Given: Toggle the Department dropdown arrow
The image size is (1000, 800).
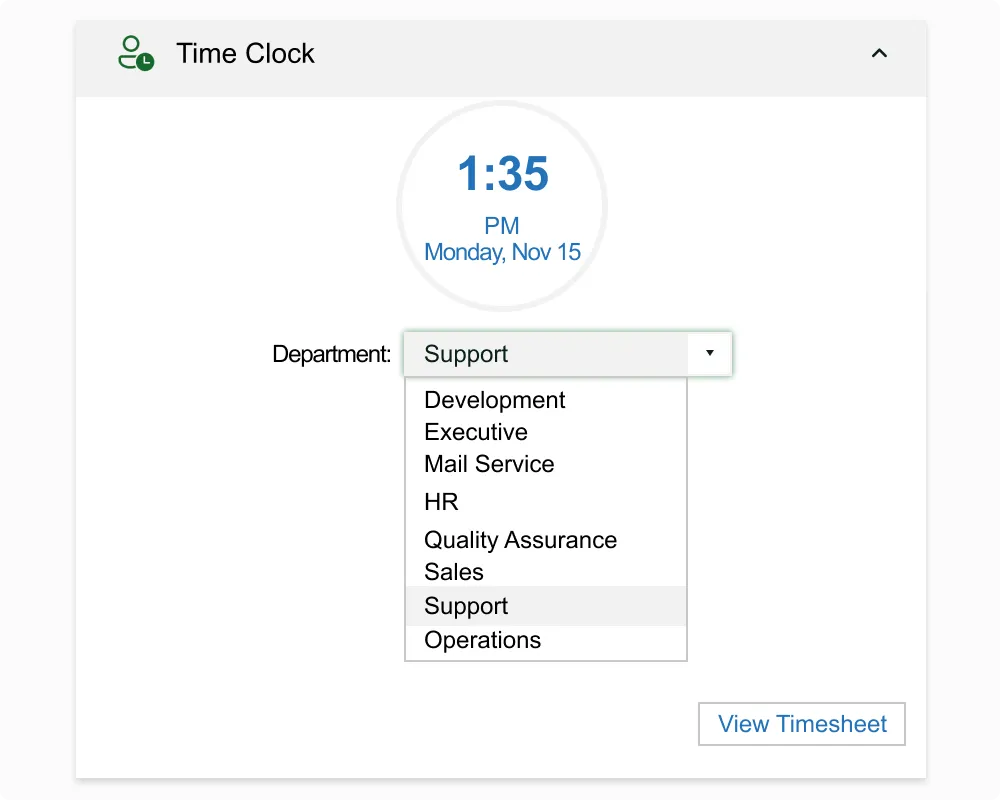Looking at the screenshot, I should [x=710, y=354].
